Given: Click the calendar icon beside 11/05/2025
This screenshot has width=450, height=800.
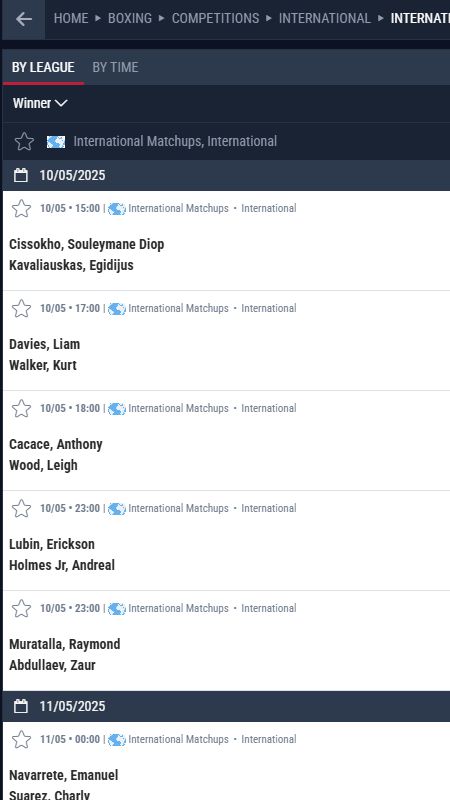Looking at the screenshot, I should point(20,707).
